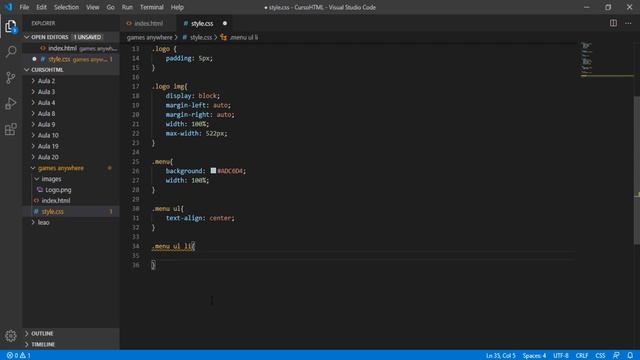This screenshot has width=640, height=360.
Task: Expand the Aula 10 folder
Action: (71, 135)
